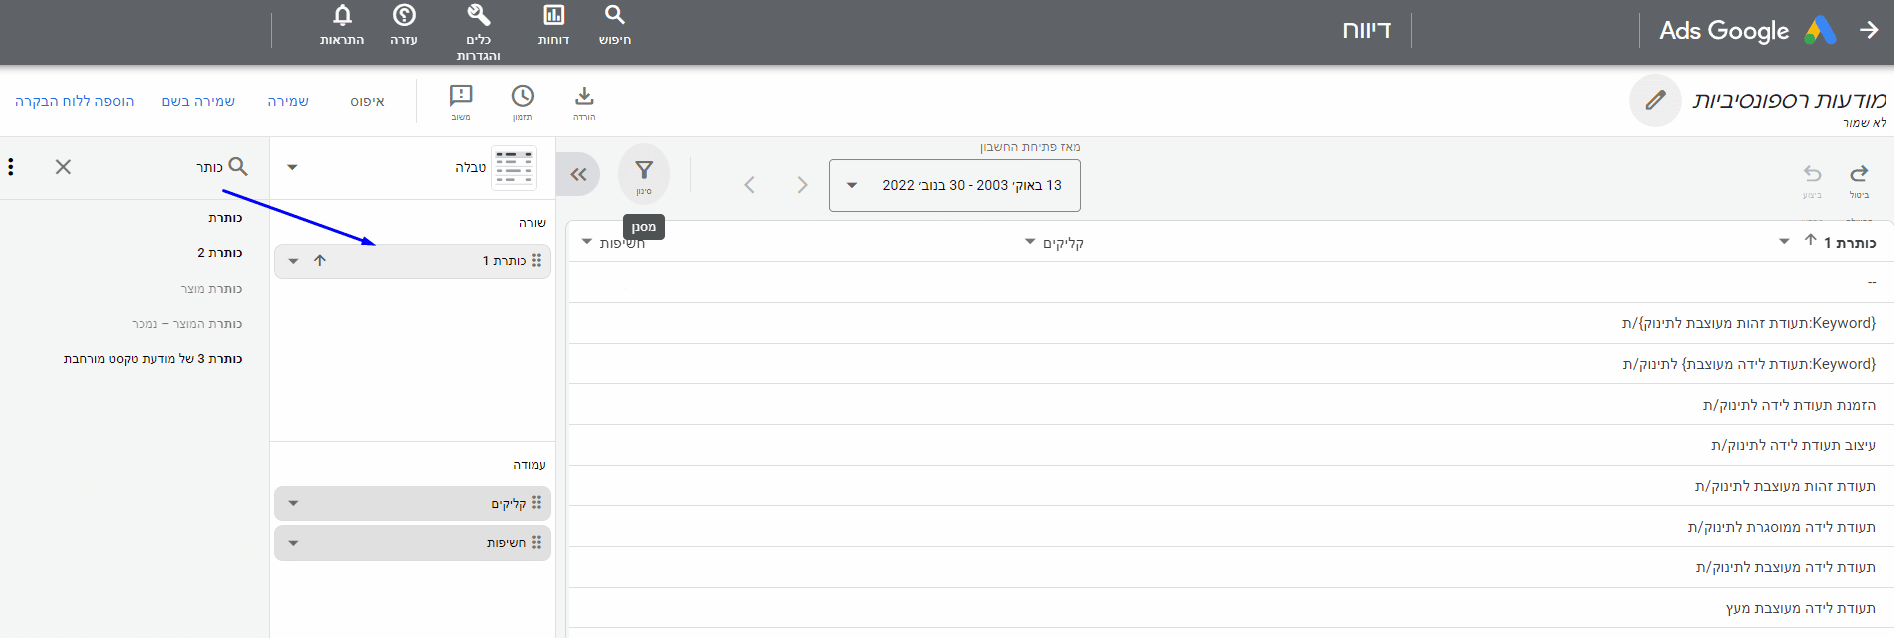Click the row הזמנת תעודת לידה לתינוק/ת
This screenshot has width=1894, height=638.
[x=1231, y=405]
